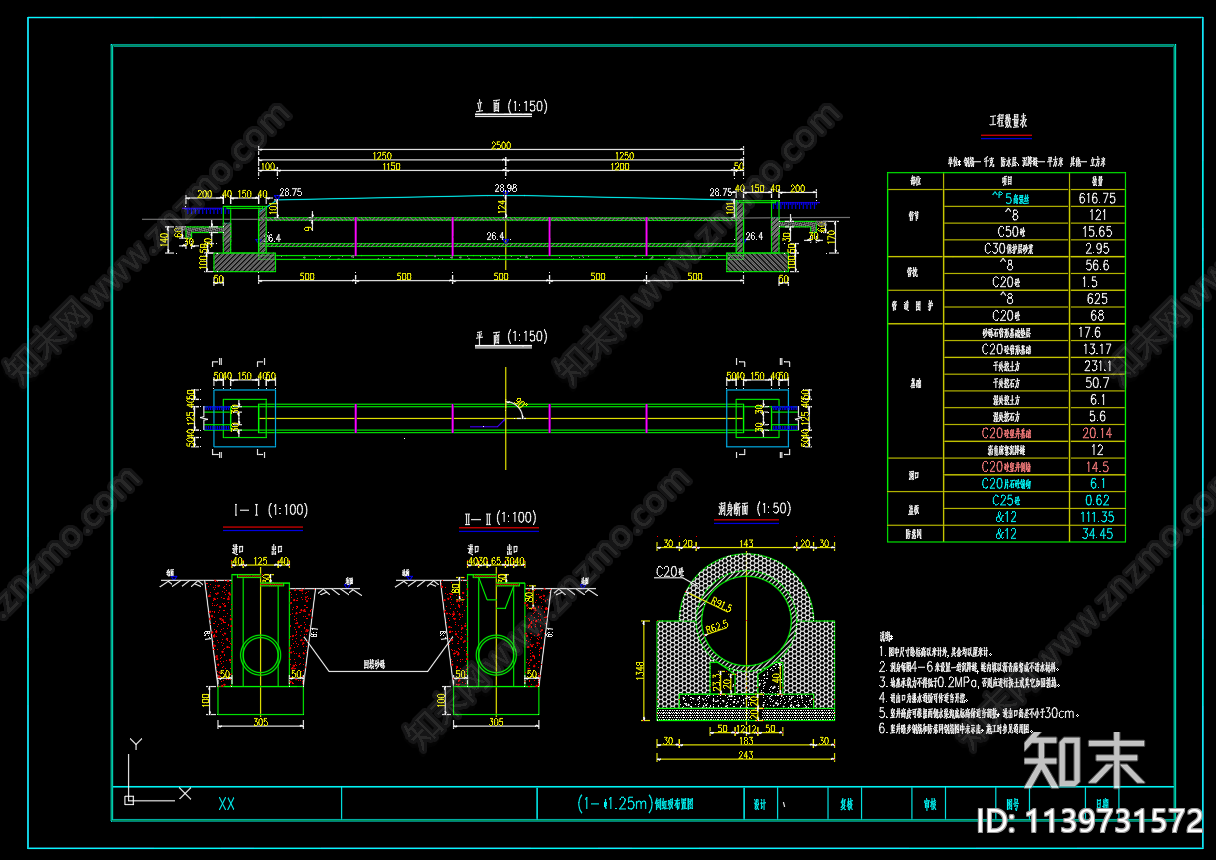Image resolution: width=1216 pixels, height=860 pixels.
Task: Select the "5.6" quantity value
Action: tap(1097, 417)
